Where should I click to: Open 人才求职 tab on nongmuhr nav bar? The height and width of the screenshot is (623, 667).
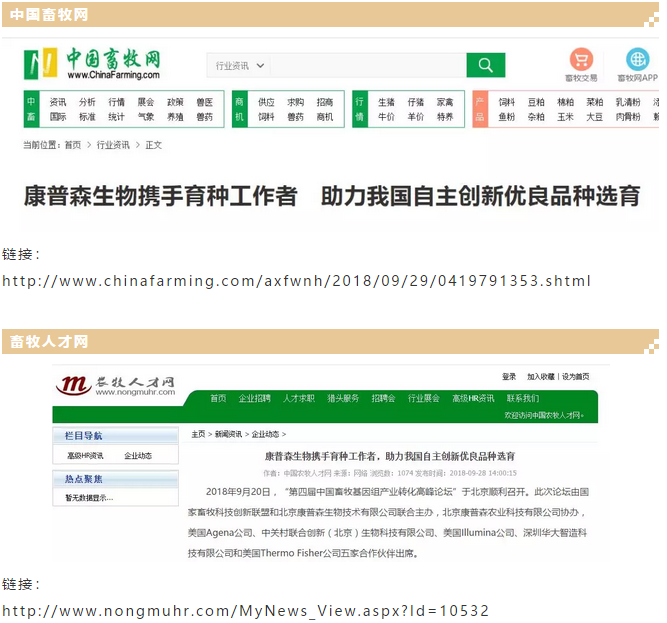[x=299, y=398]
